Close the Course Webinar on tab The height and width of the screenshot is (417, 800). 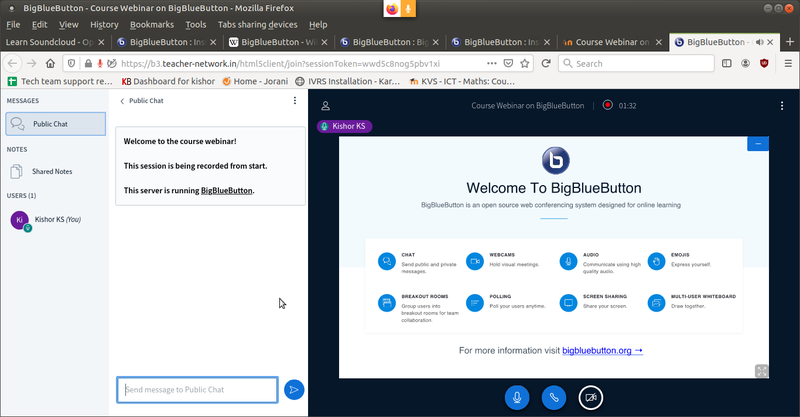click(659, 42)
